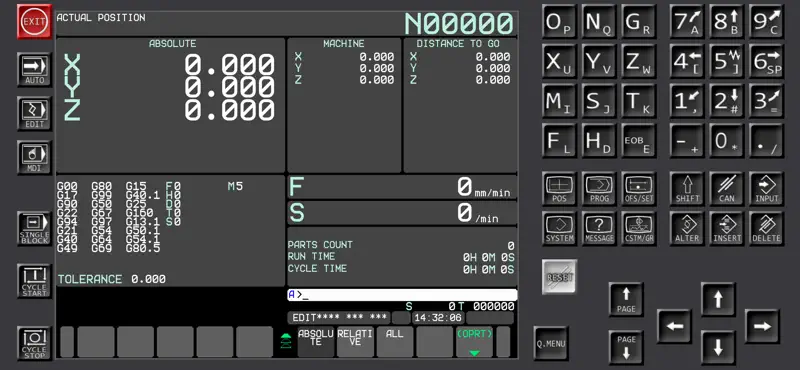Image resolution: width=800 pixels, height=370 pixels.
Task: Move cursor left with the left arrow key
Action: tap(674, 326)
